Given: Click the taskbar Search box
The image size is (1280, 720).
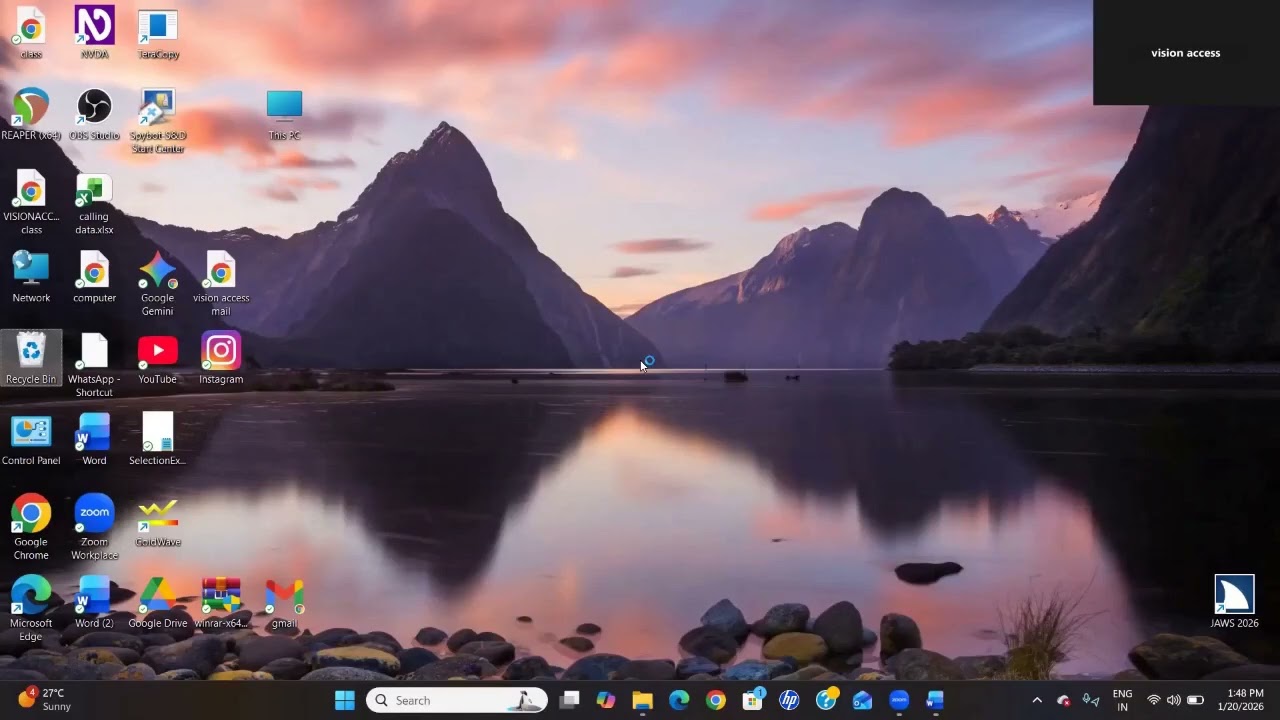Looking at the screenshot, I should tap(457, 700).
